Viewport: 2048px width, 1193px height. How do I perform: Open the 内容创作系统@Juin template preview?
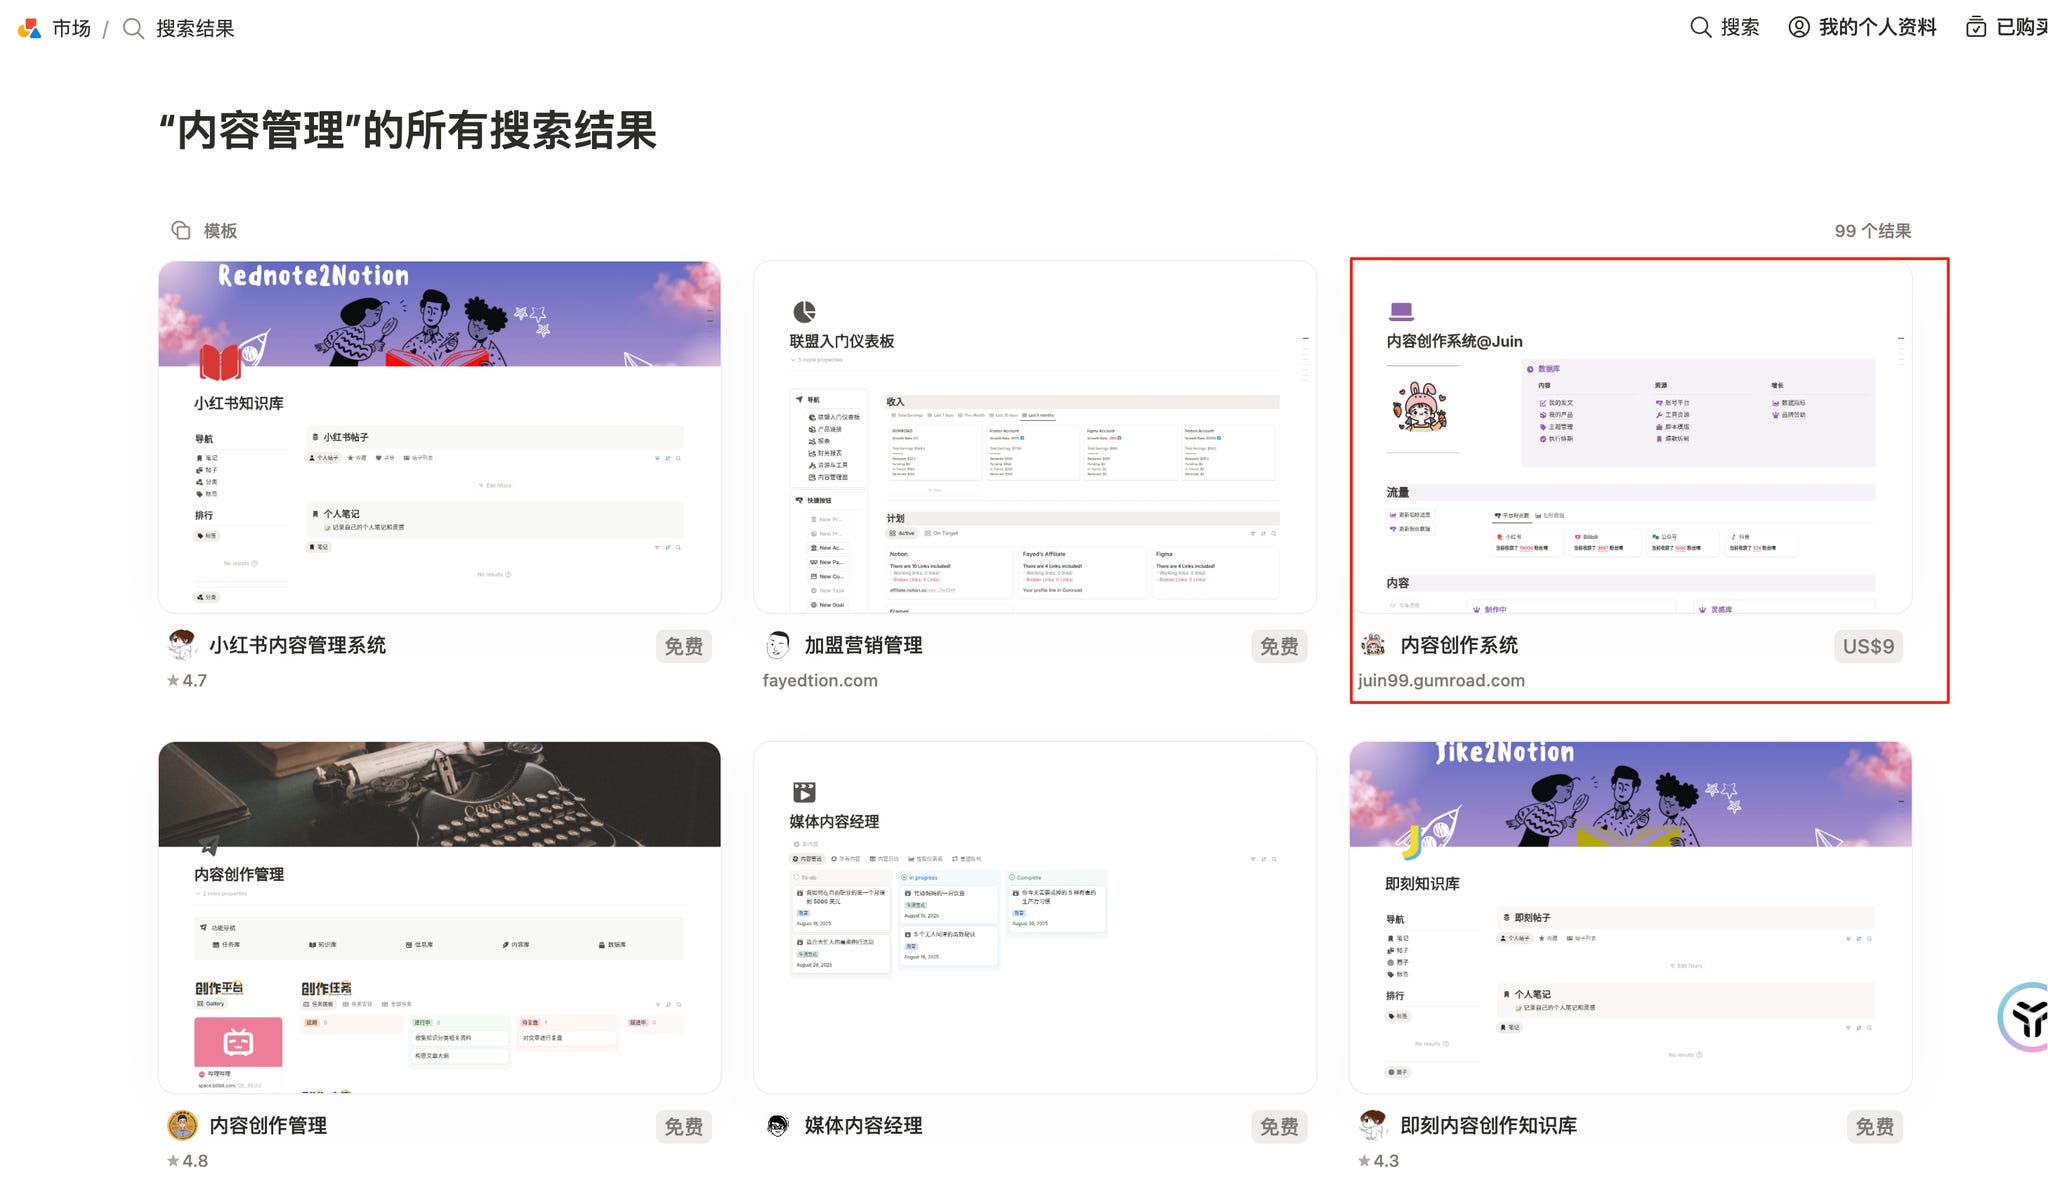point(1630,437)
